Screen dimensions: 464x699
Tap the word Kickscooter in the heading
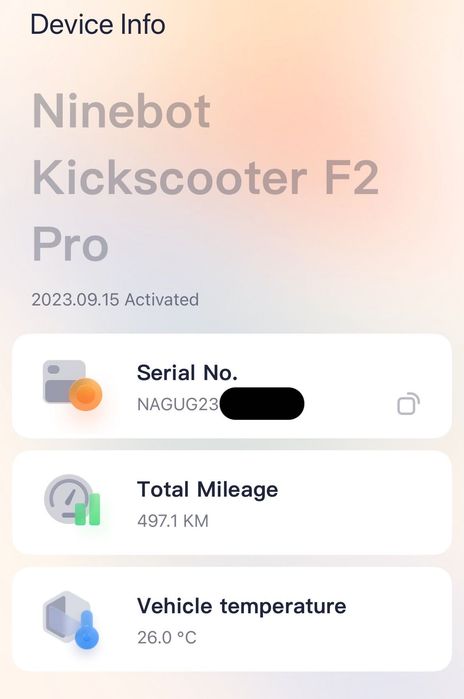169,178
